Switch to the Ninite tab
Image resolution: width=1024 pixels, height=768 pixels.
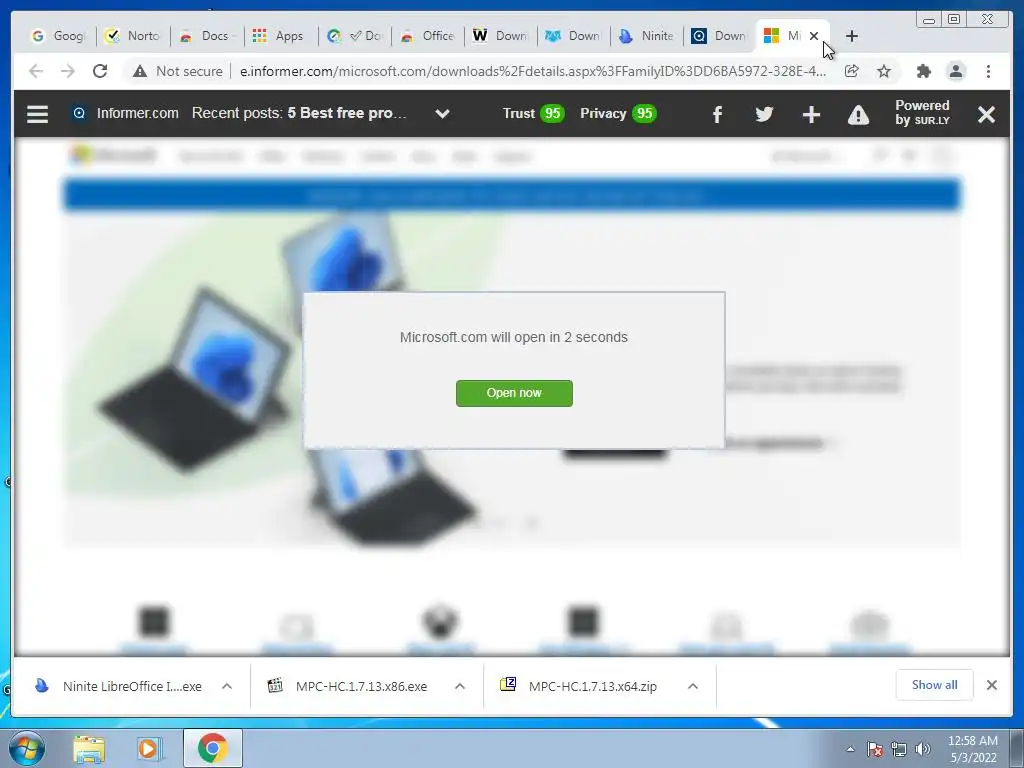pyautogui.click(x=647, y=36)
